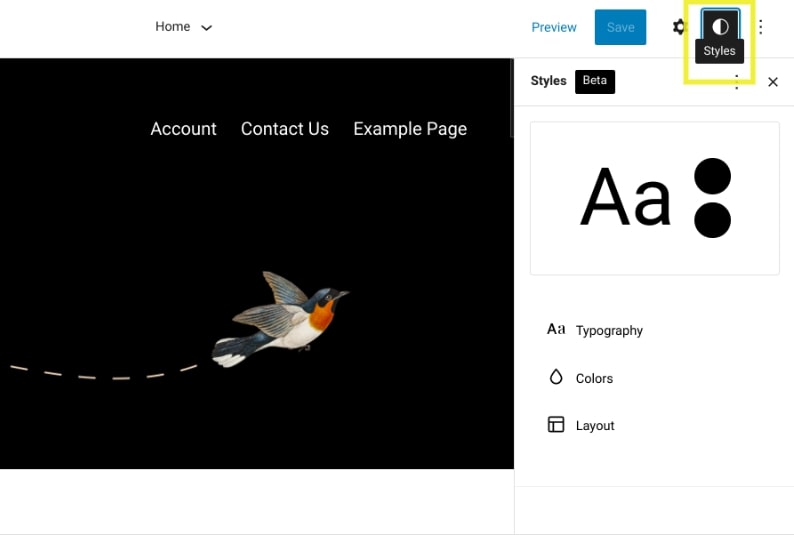Viewport: 794px width, 537px height.
Task: Click the large Aa style preview text
Action: [626, 197]
